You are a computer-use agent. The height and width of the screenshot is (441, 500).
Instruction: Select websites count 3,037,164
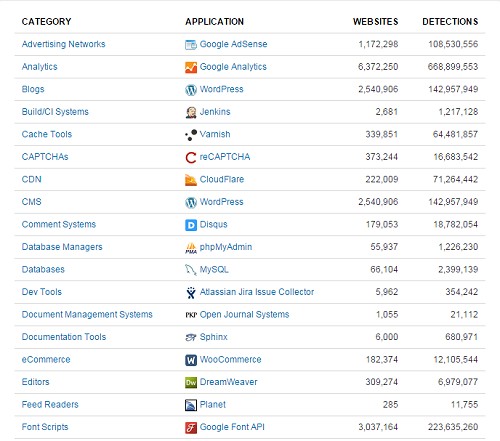[x=378, y=427]
